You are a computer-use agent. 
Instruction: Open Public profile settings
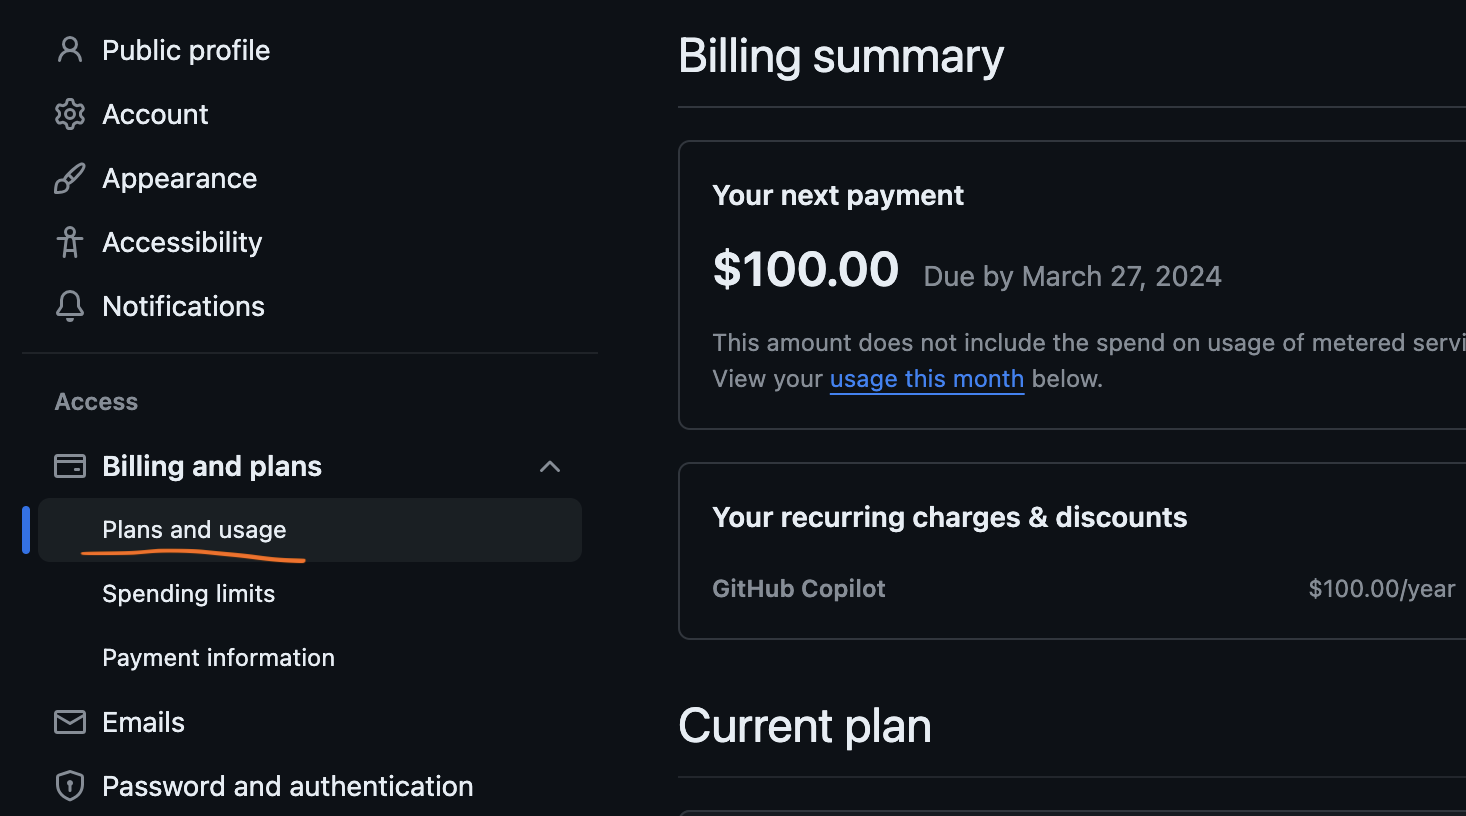pyautogui.click(x=186, y=50)
